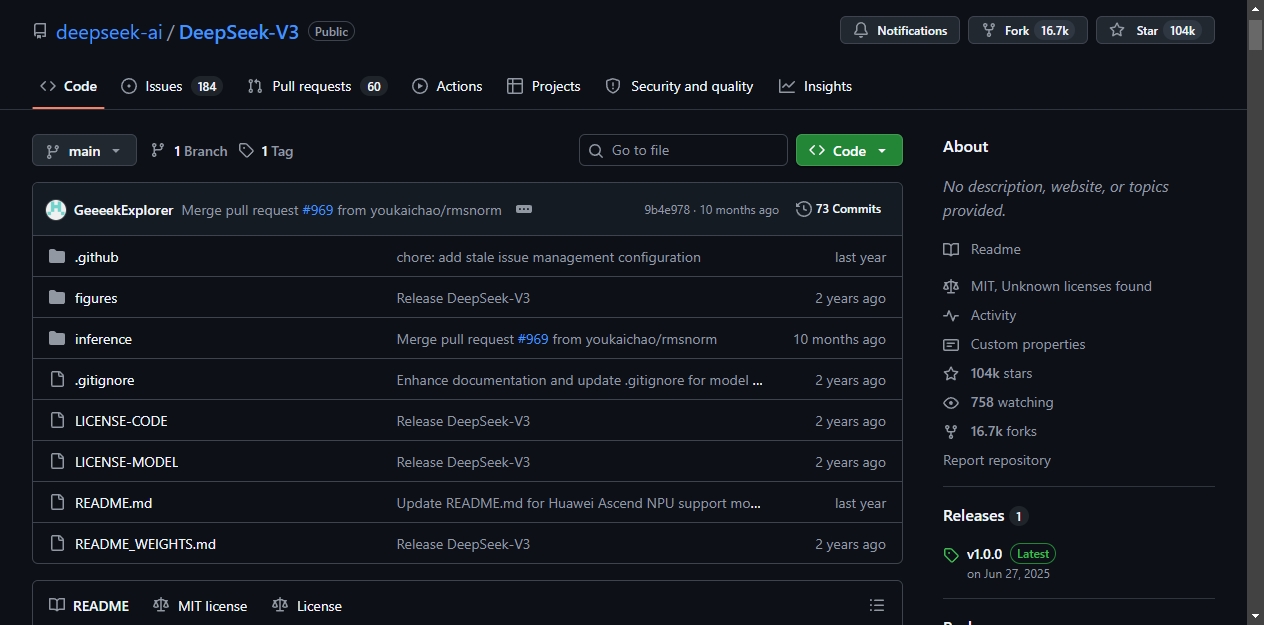Expand the green Code dropdown button
The image size is (1264, 625).
[x=849, y=150]
